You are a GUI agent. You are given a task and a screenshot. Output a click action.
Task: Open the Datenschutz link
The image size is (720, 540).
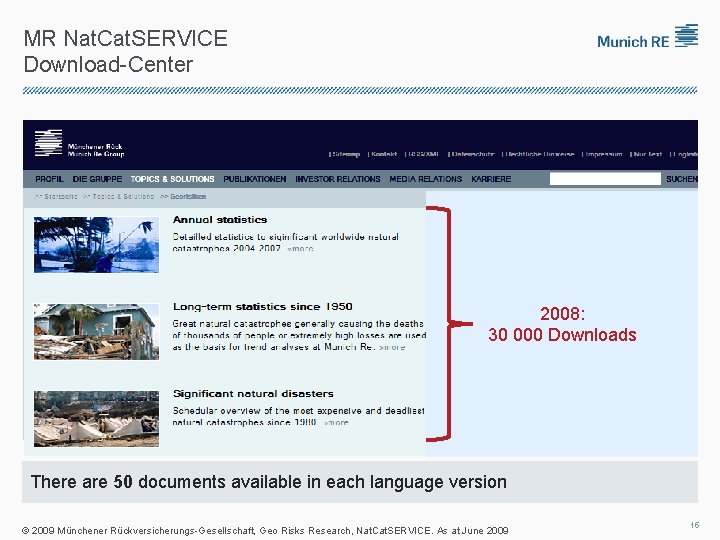(x=472, y=154)
